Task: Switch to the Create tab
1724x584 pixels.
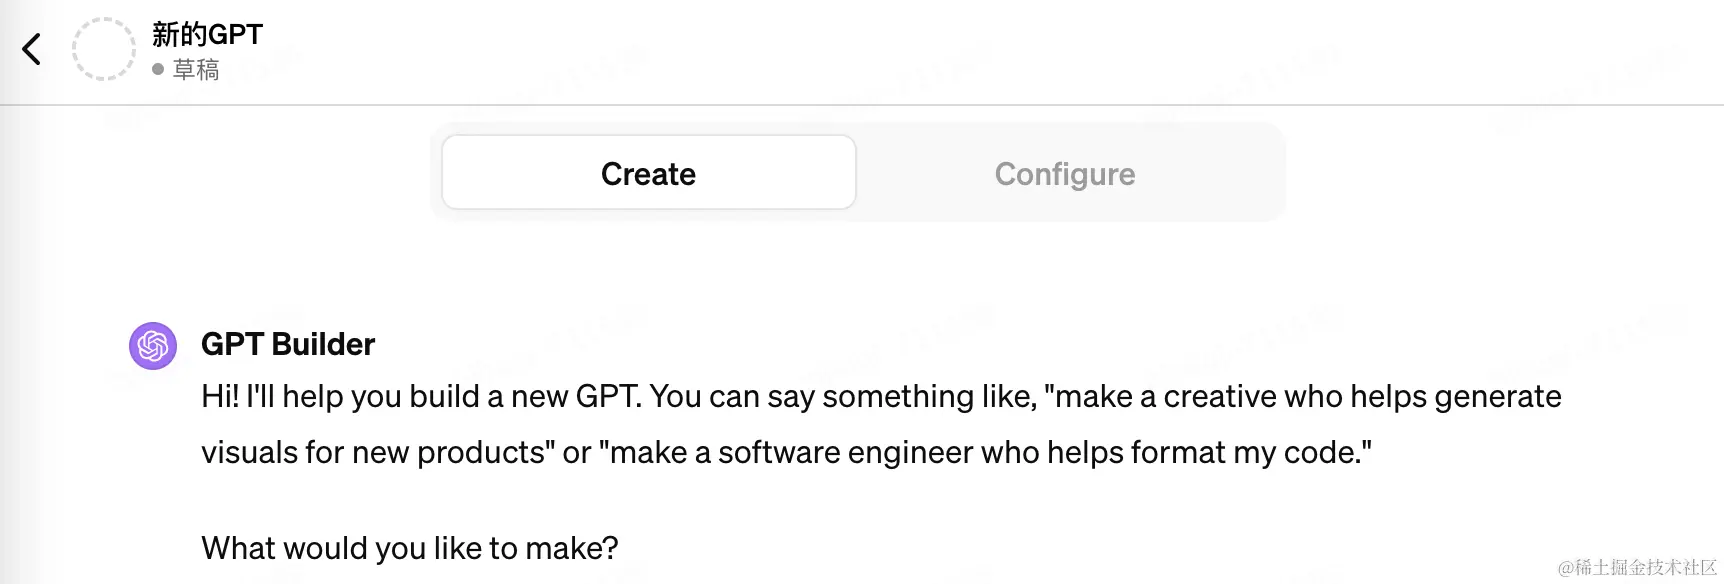Action: [648, 173]
